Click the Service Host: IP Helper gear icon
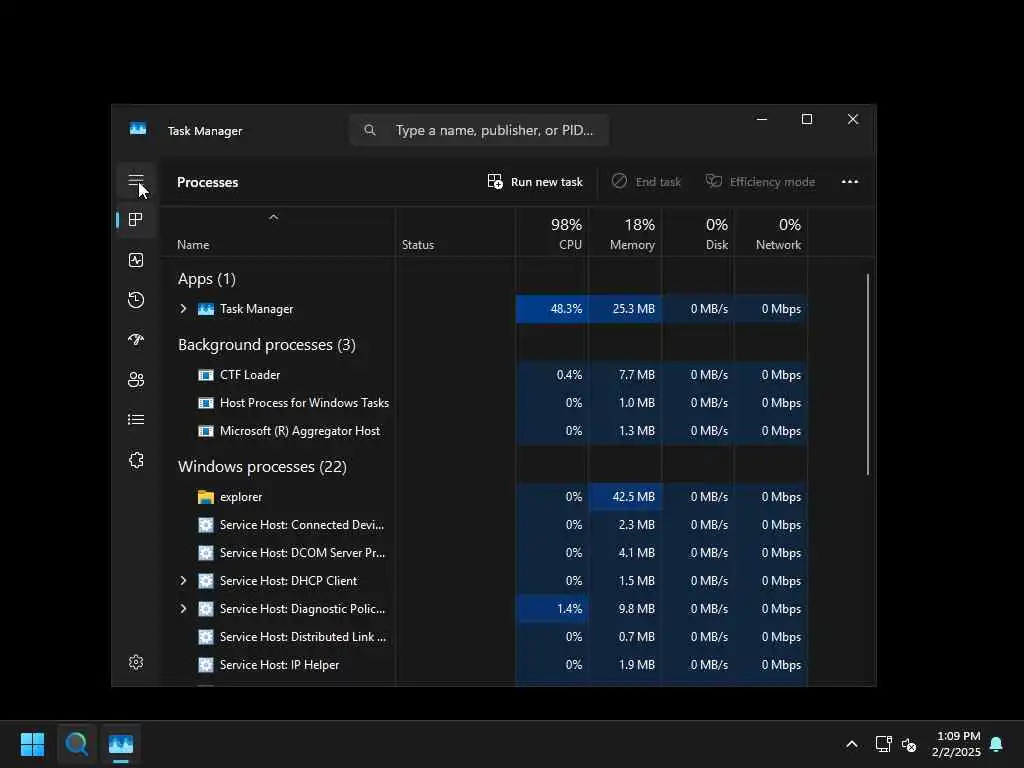The image size is (1024, 768). (x=206, y=665)
